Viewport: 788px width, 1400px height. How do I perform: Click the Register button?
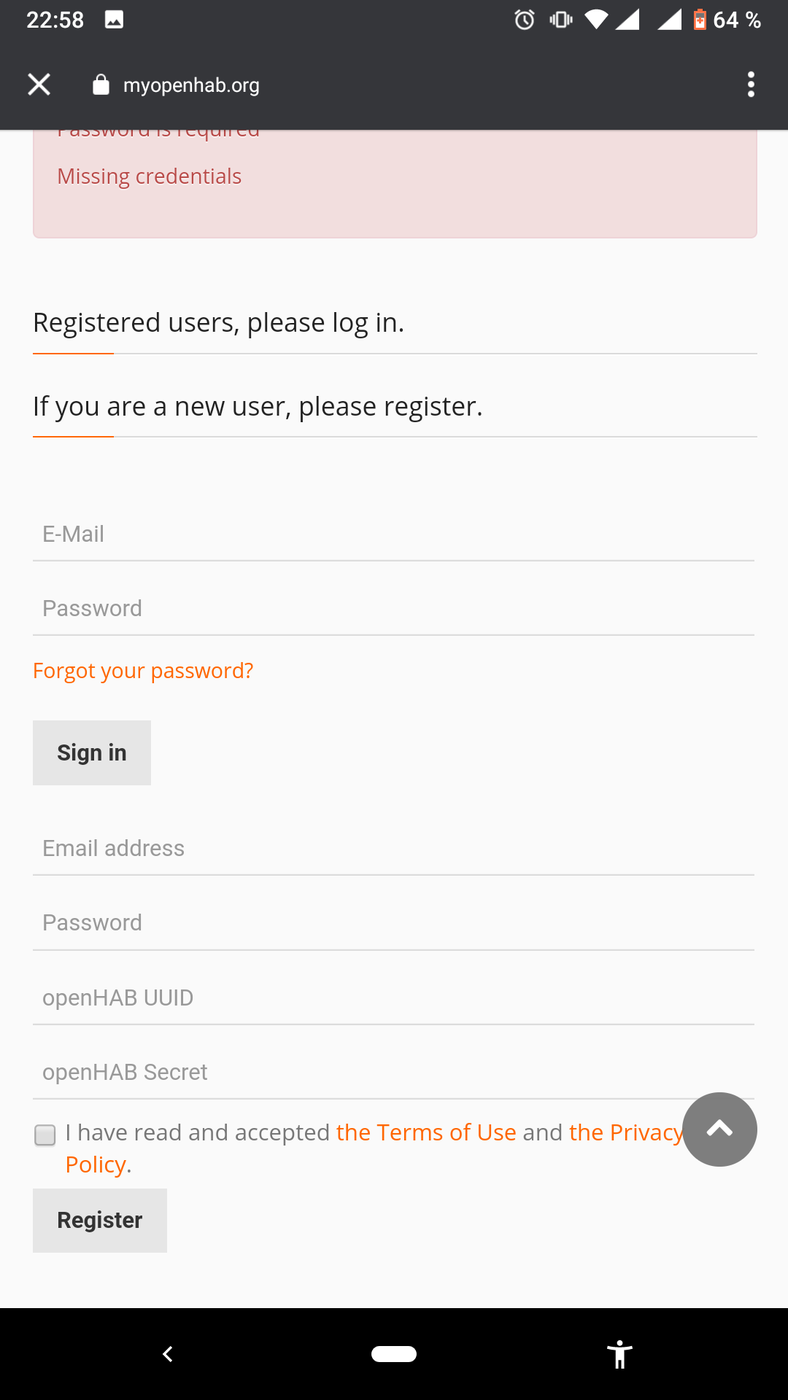point(100,1220)
